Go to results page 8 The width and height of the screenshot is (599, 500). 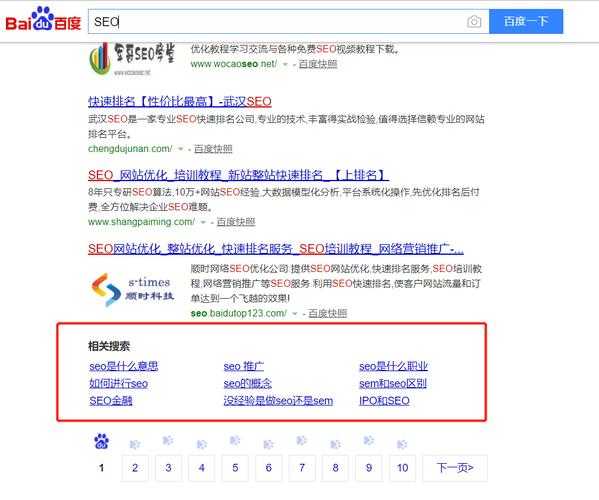335,468
